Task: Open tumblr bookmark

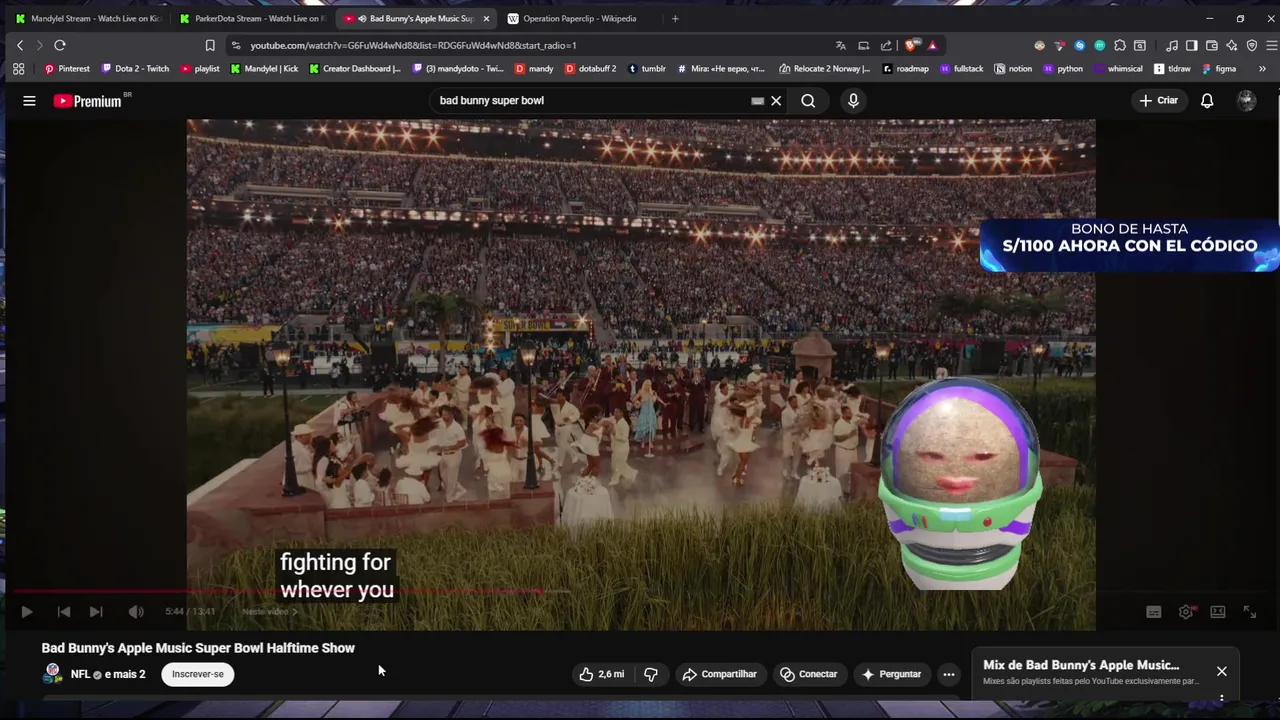Action: (647, 69)
